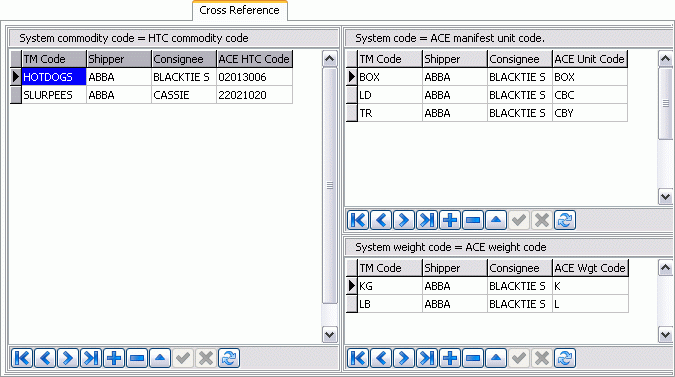Click HTC code 02013006 cell
675x377 pixels.
254,77
